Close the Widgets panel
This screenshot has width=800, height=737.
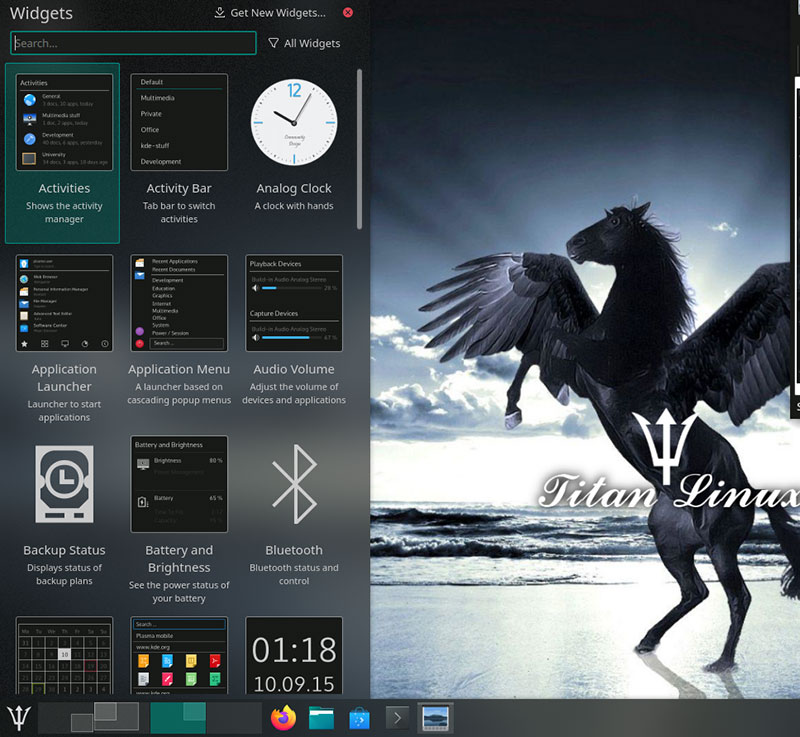pyautogui.click(x=348, y=13)
